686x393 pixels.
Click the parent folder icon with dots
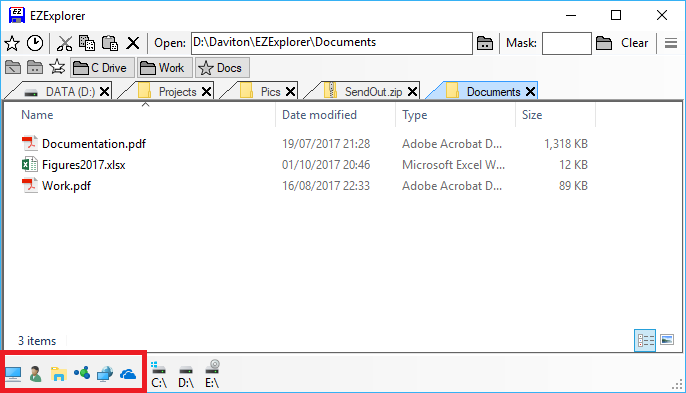35,67
